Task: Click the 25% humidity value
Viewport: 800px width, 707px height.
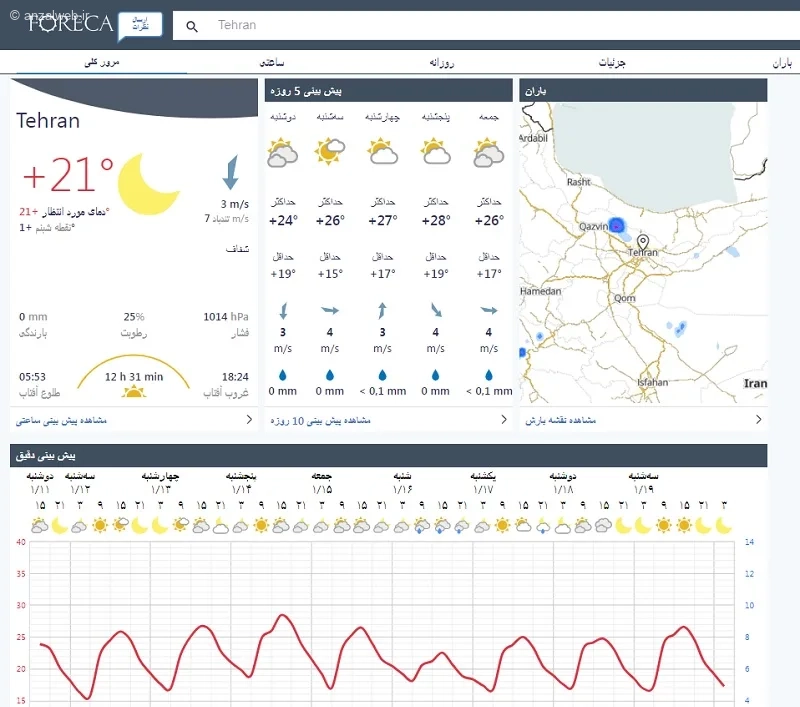Action: coord(134,317)
